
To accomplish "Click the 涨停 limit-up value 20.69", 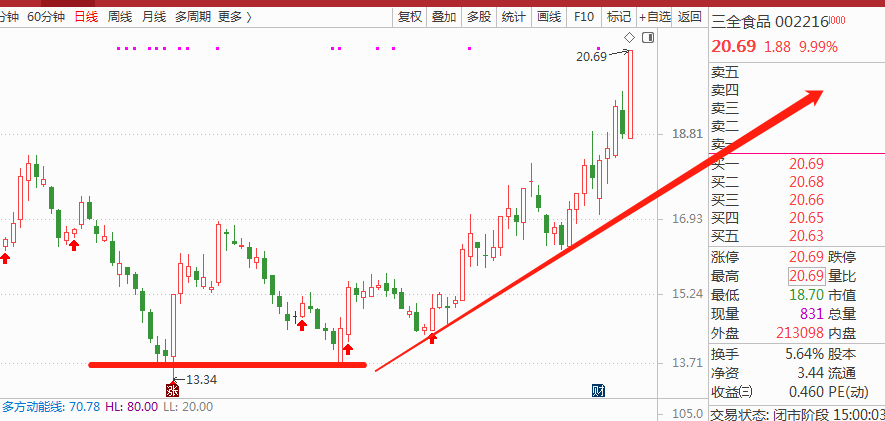I will [x=806, y=257].
